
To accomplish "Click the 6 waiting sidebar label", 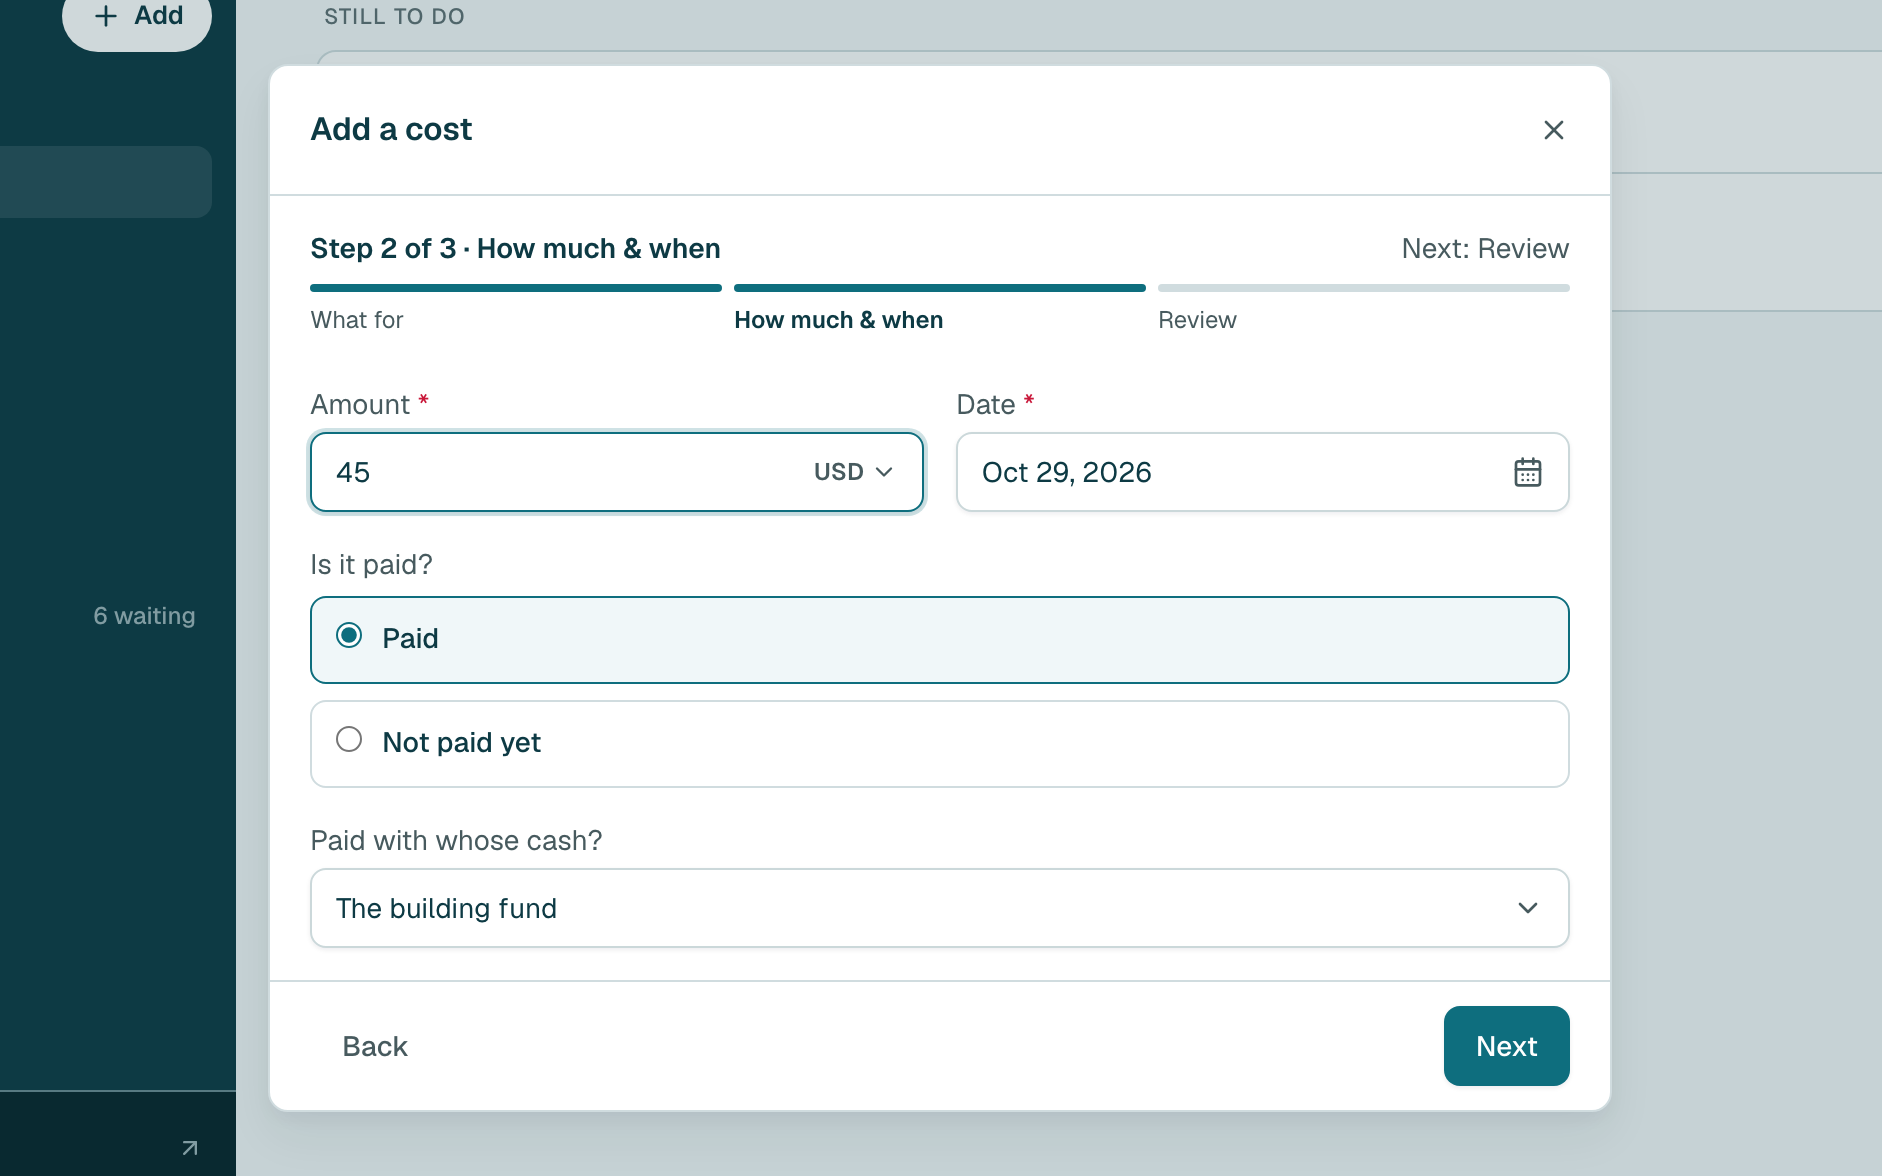I will (144, 616).
